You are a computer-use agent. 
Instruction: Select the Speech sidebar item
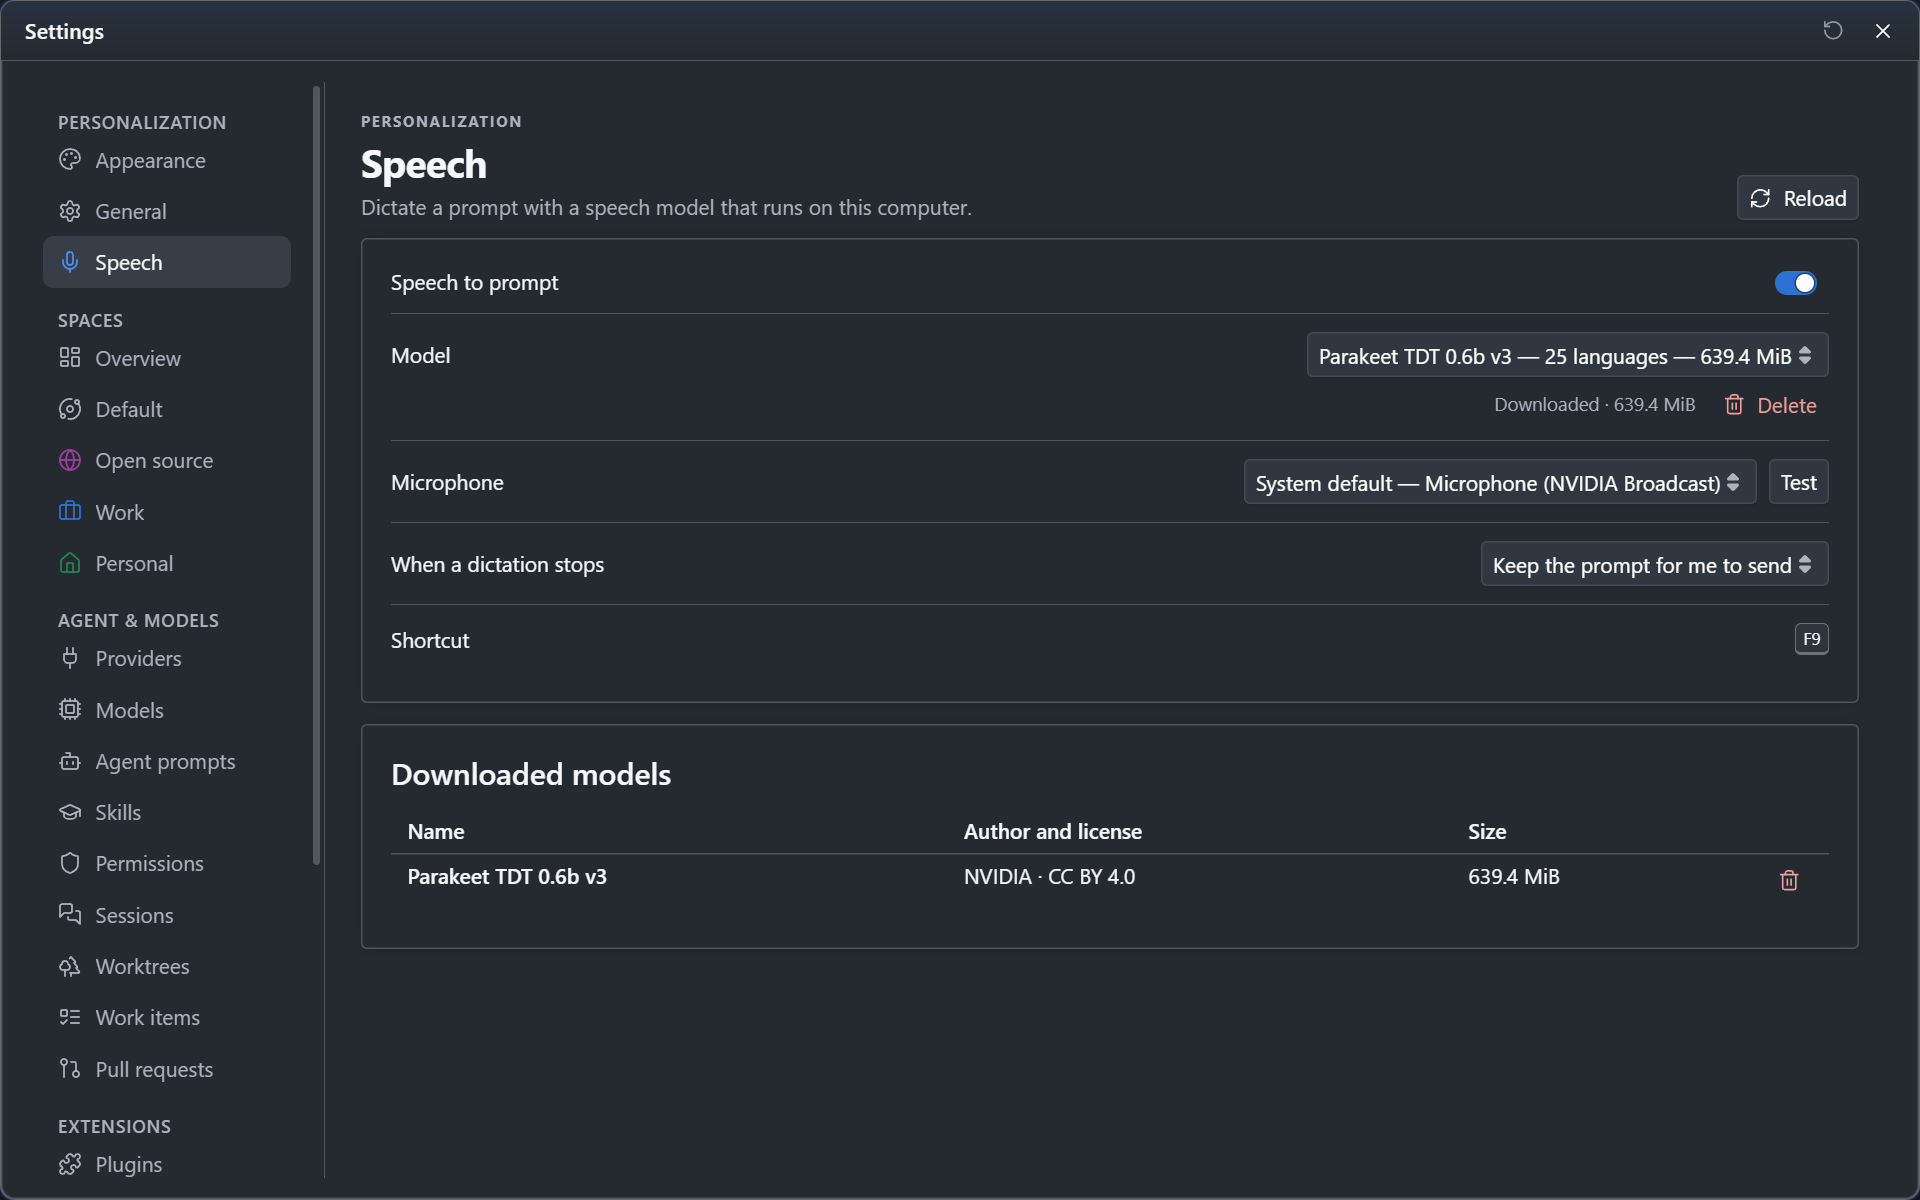point(167,262)
